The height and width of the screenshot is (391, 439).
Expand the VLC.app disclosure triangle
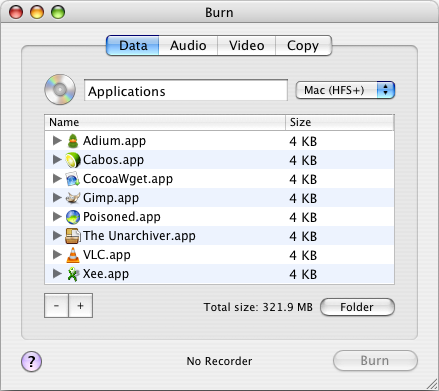57,255
